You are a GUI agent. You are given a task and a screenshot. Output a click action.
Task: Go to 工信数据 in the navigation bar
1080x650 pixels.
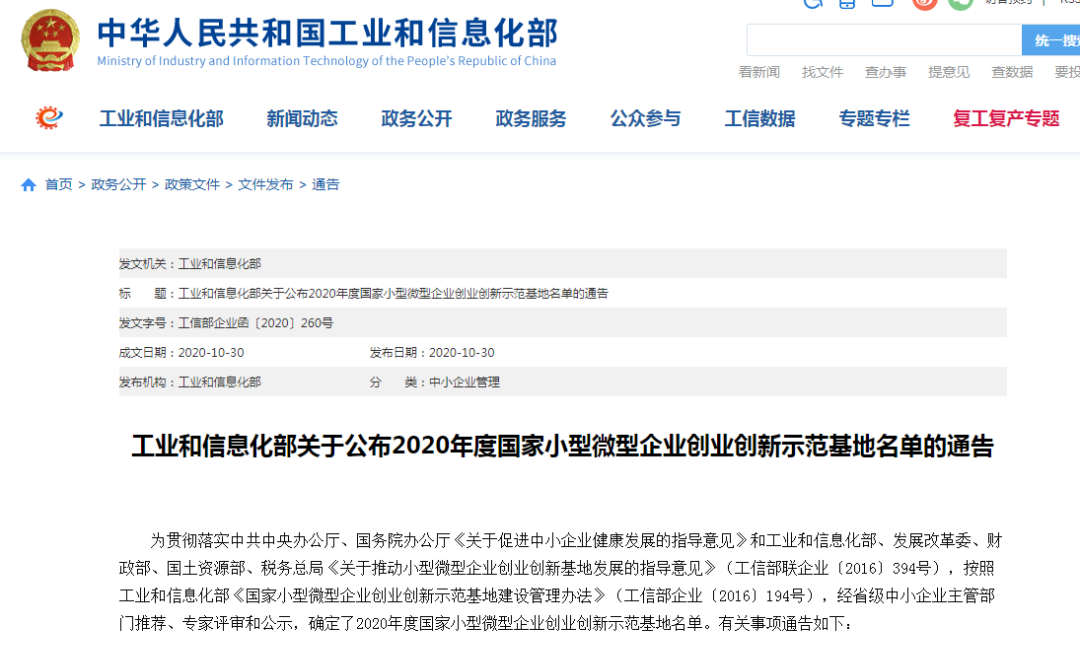(760, 118)
